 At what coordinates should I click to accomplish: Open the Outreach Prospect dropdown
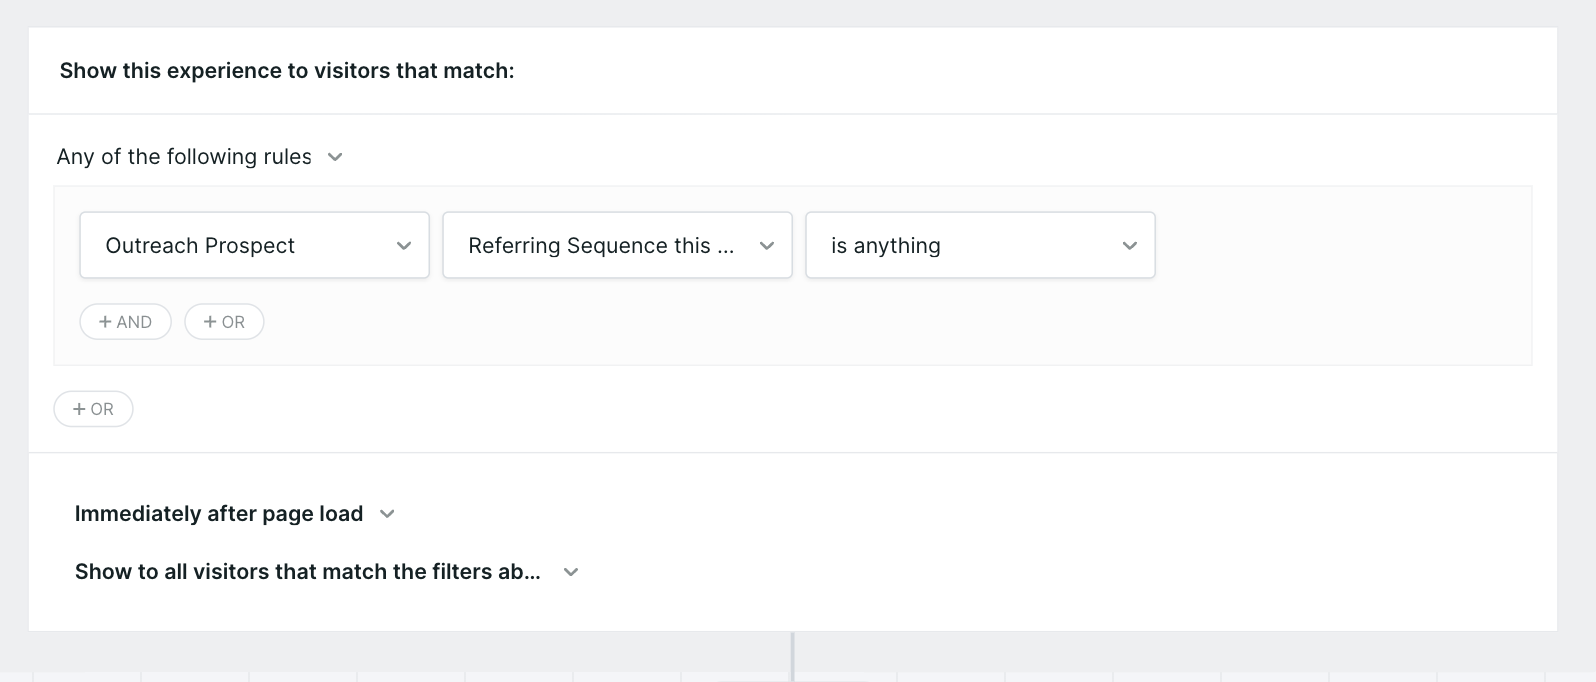tap(255, 245)
